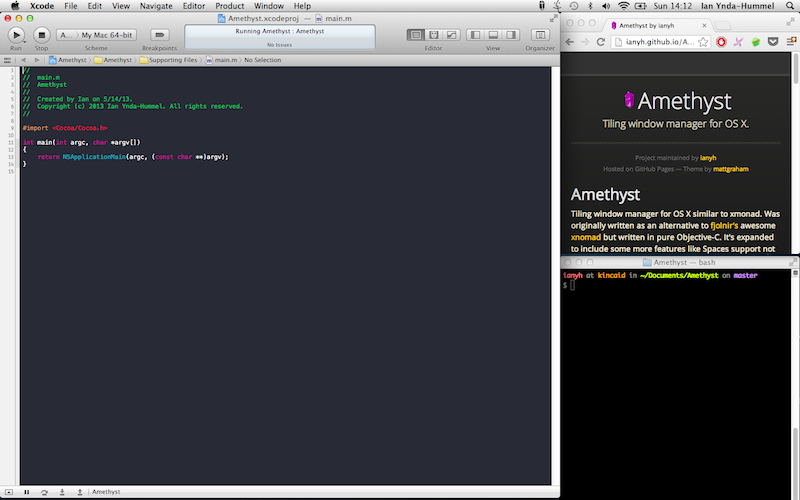Switch to the Version editor mode
The height and width of the screenshot is (500, 800).
(x=452, y=35)
